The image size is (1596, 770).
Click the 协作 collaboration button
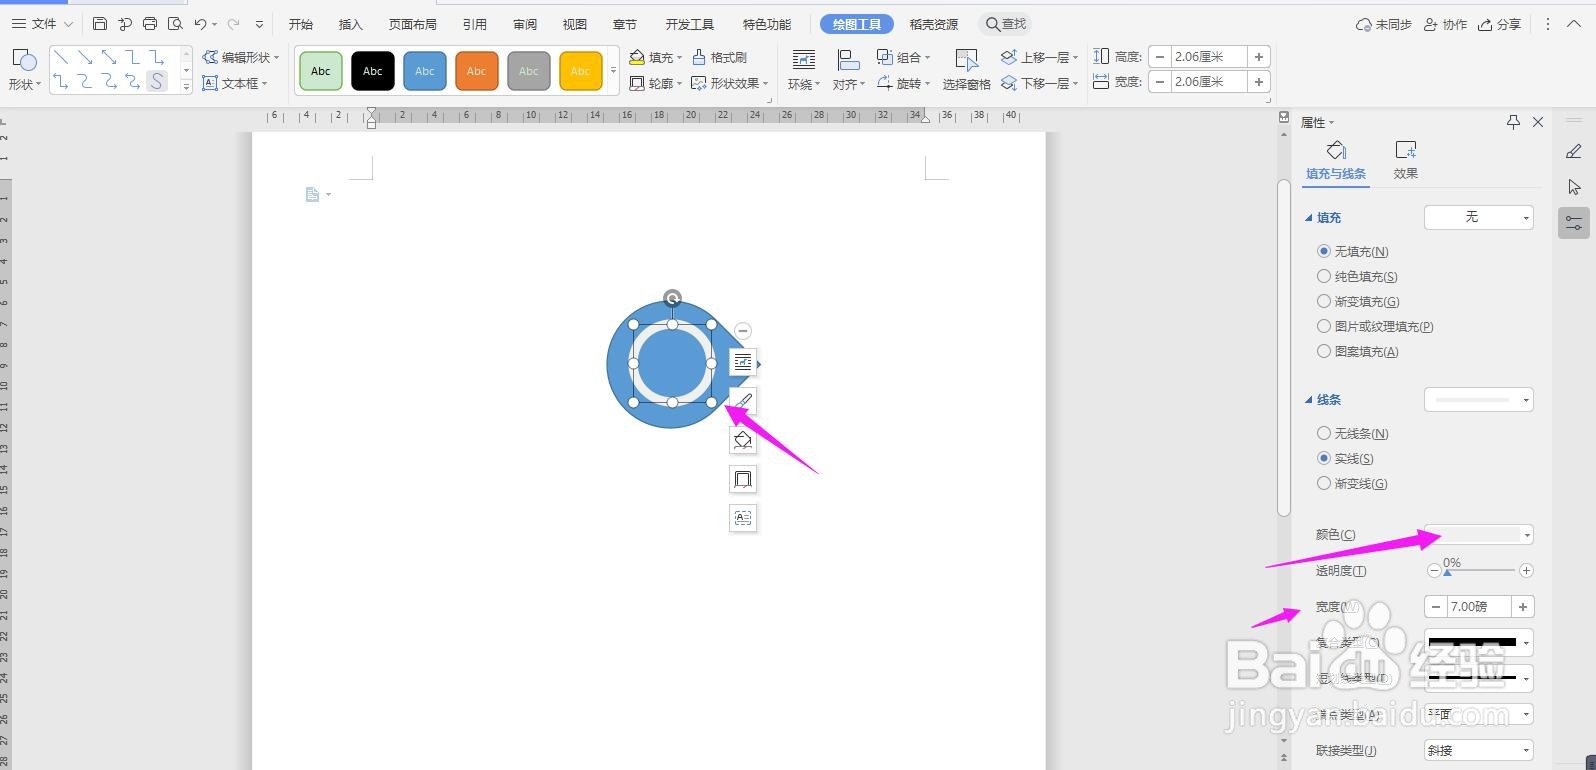pos(1445,24)
